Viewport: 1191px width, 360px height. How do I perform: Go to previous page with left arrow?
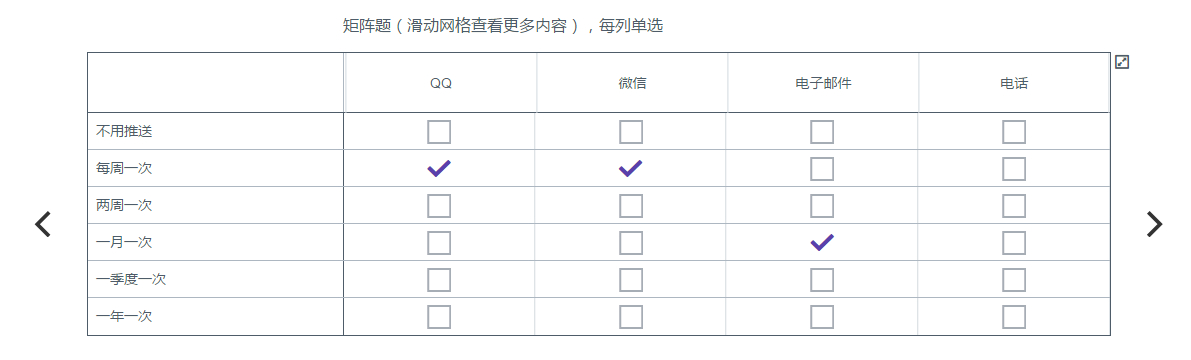click(x=43, y=224)
